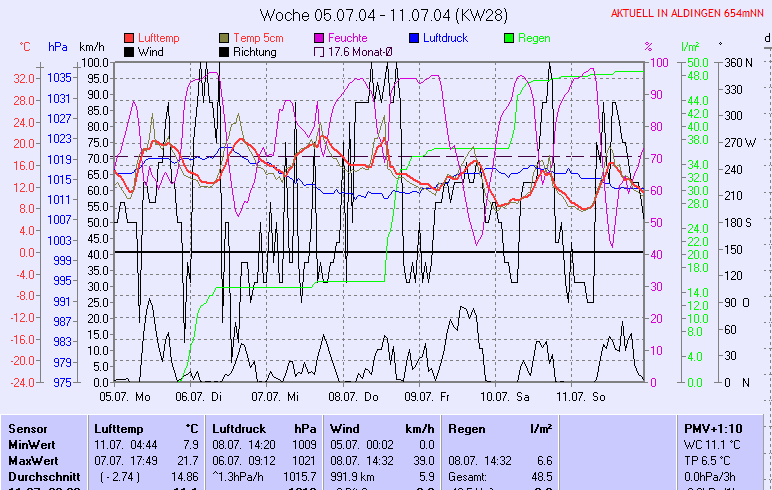Select the 05.07. Mo date marker

point(125,396)
